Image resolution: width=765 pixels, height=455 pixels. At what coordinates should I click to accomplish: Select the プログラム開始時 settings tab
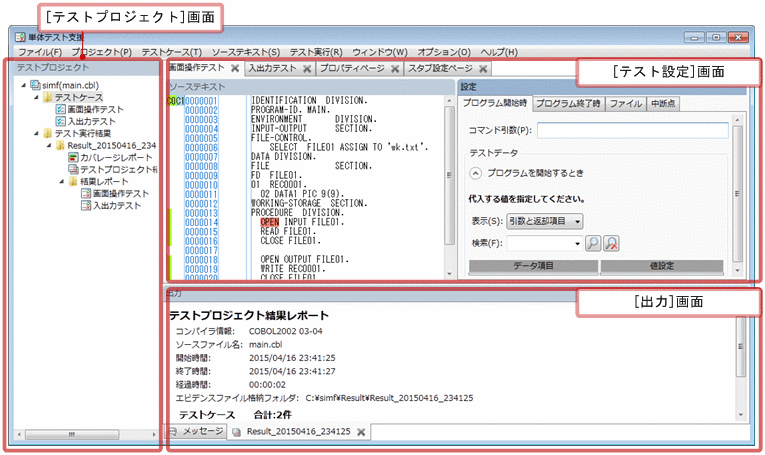pyautogui.click(x=495, y=103)
